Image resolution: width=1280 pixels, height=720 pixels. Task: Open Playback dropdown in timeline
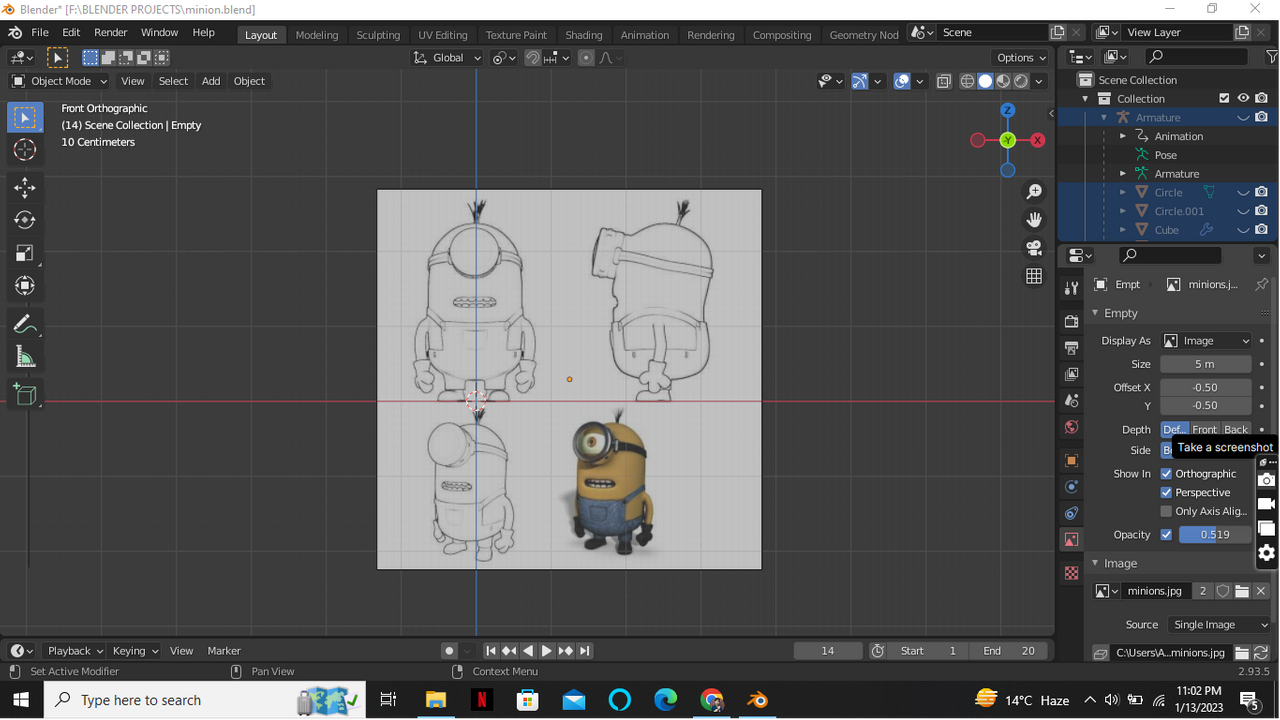tap(76, 651)
